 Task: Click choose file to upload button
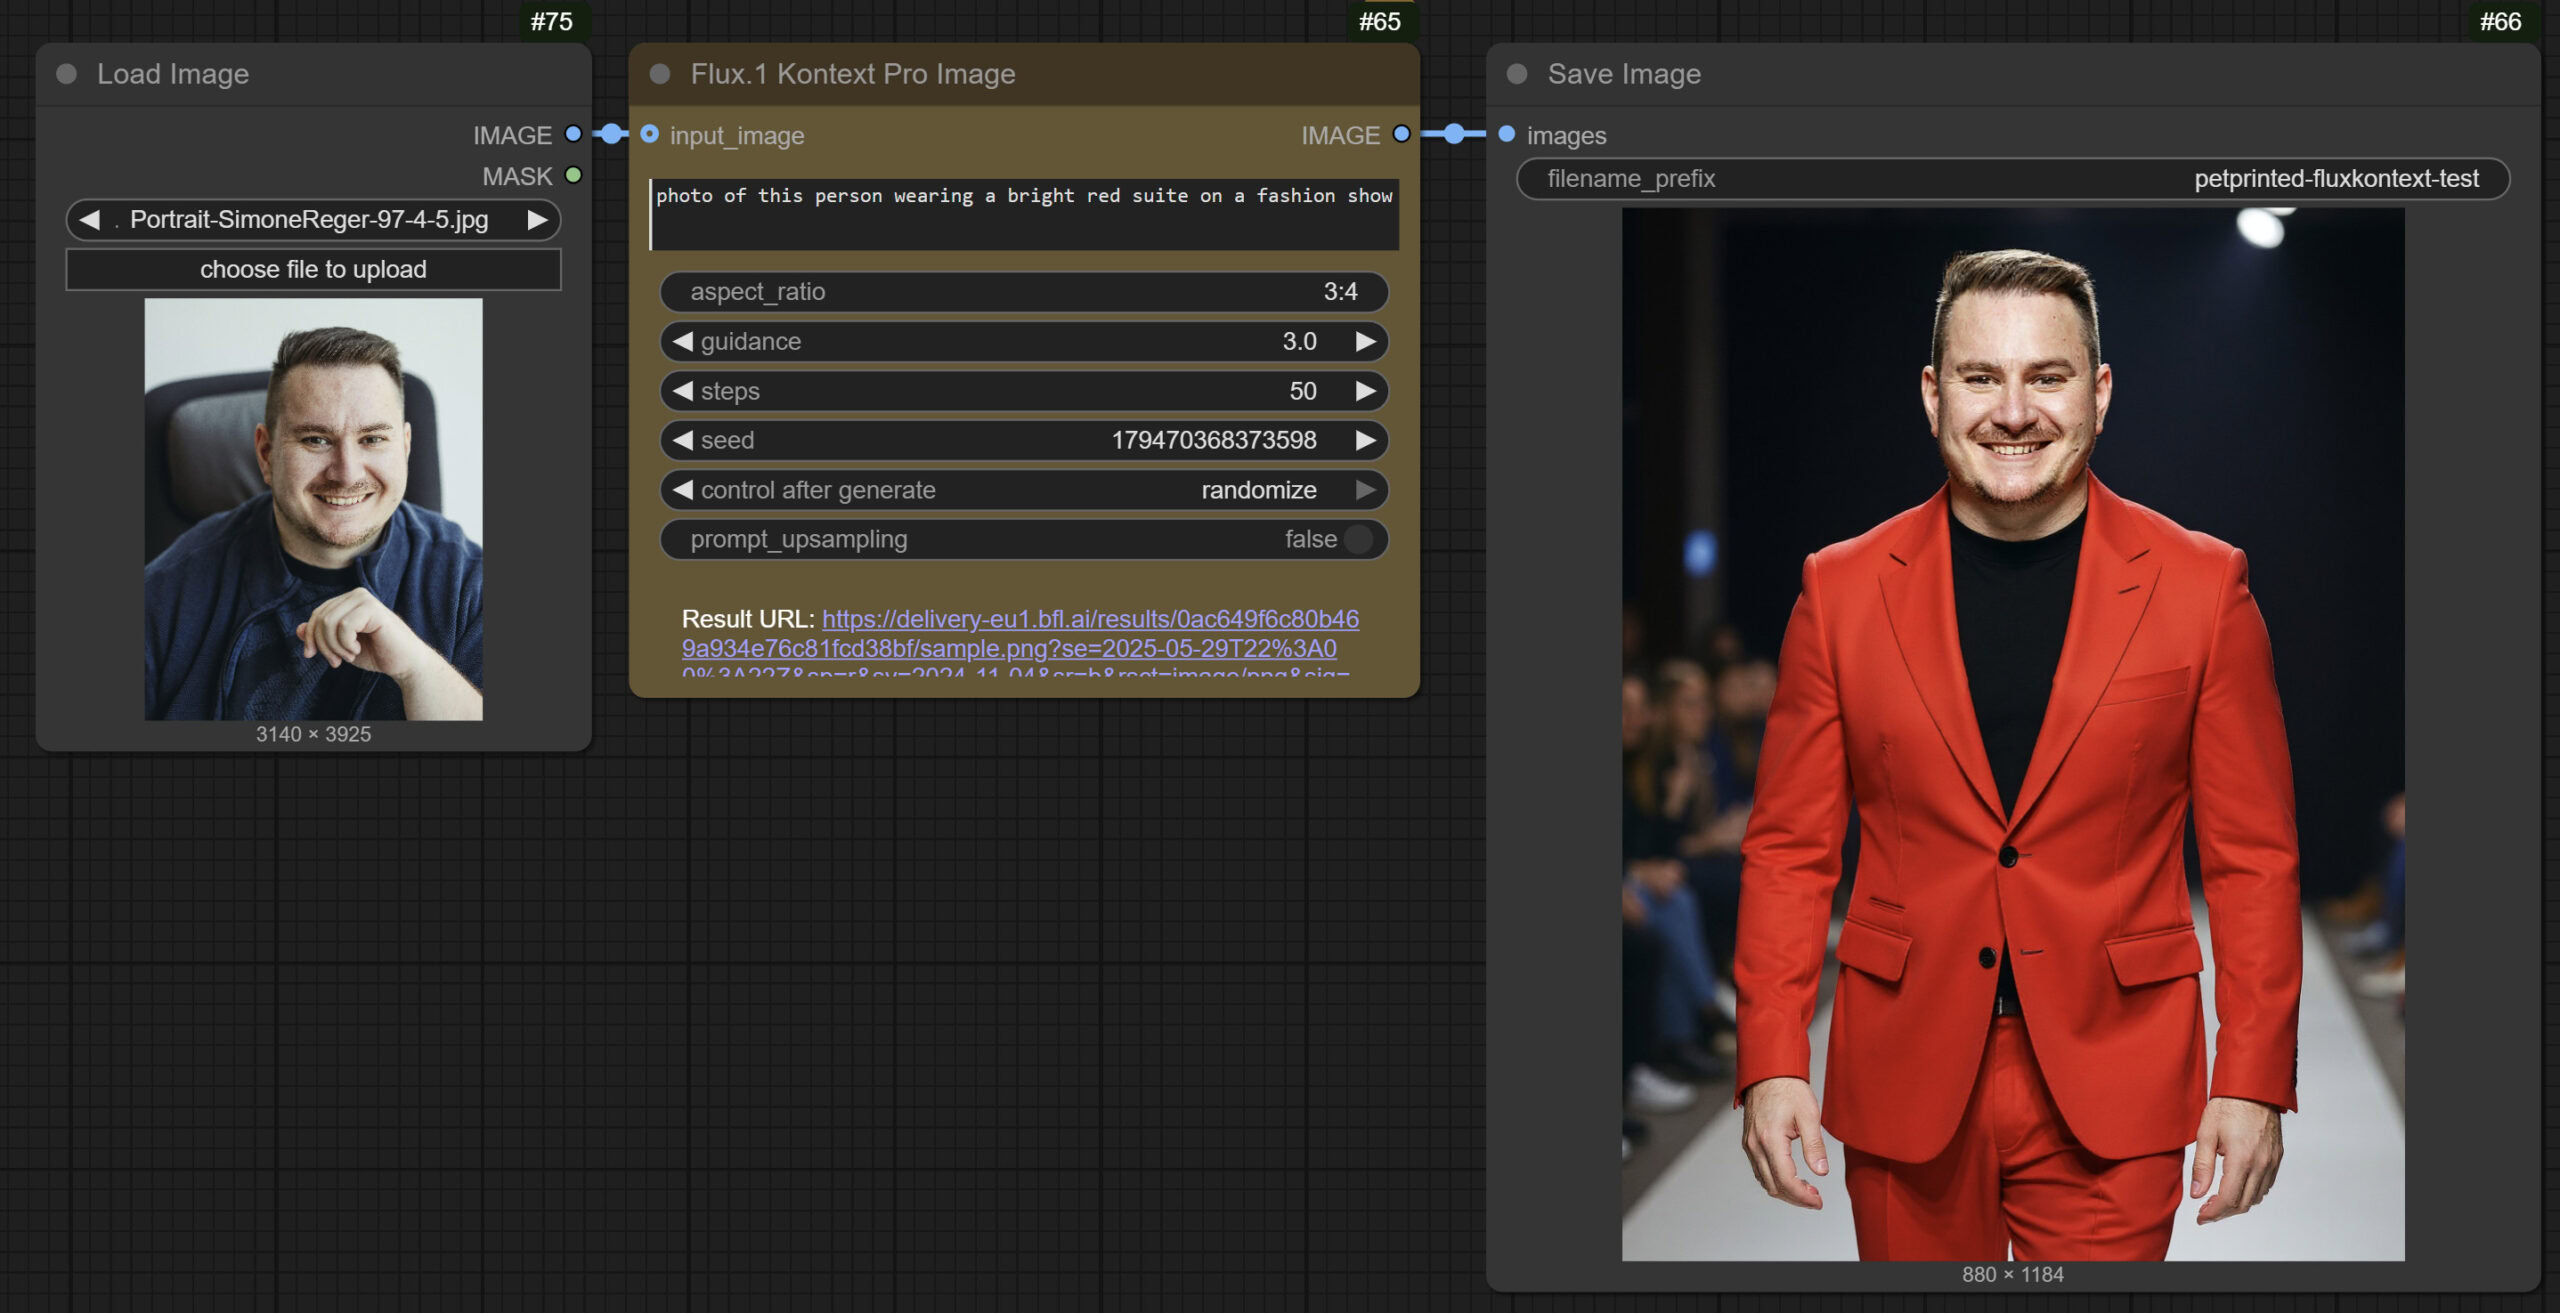(x=313, y=270)
